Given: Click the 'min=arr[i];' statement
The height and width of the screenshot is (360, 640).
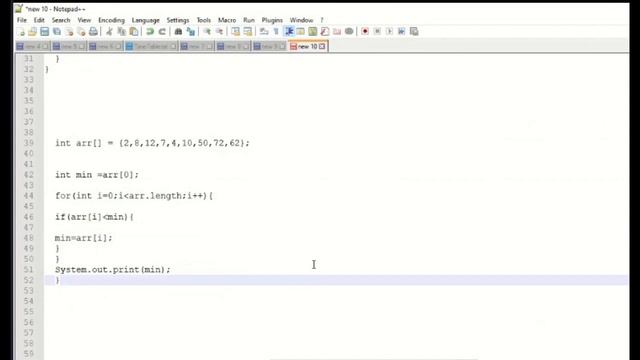Looking at the screenshot, I should pos(84,238).
